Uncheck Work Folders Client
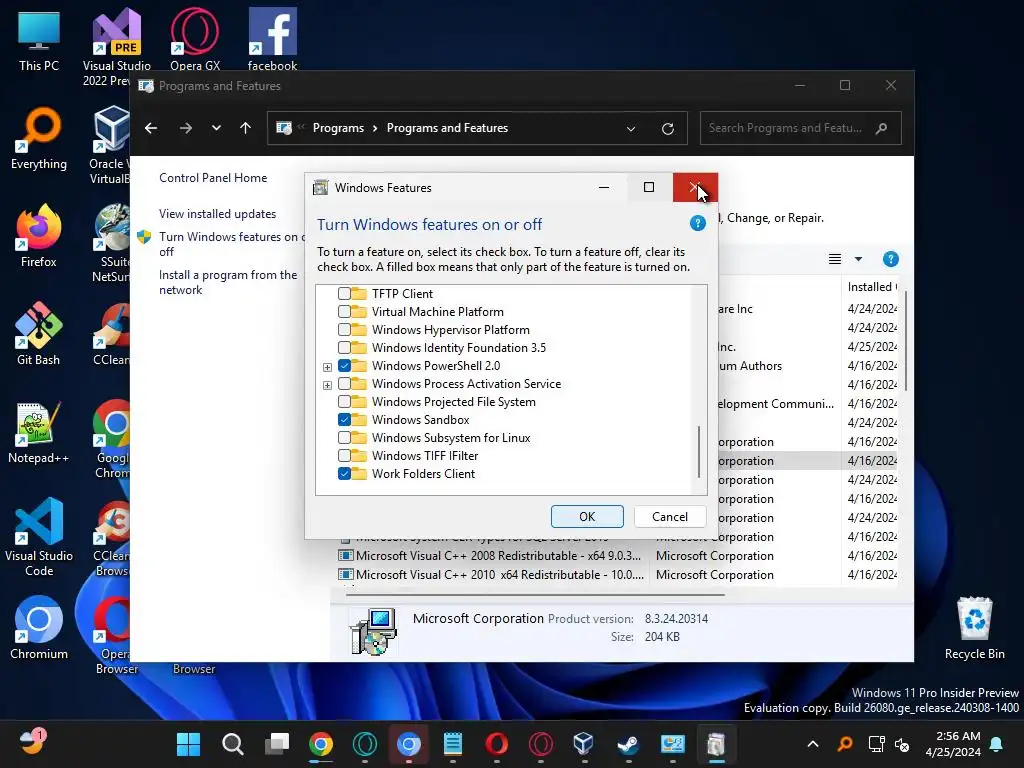The width and height of the screenshot is (1024, 768). point(344,473)
